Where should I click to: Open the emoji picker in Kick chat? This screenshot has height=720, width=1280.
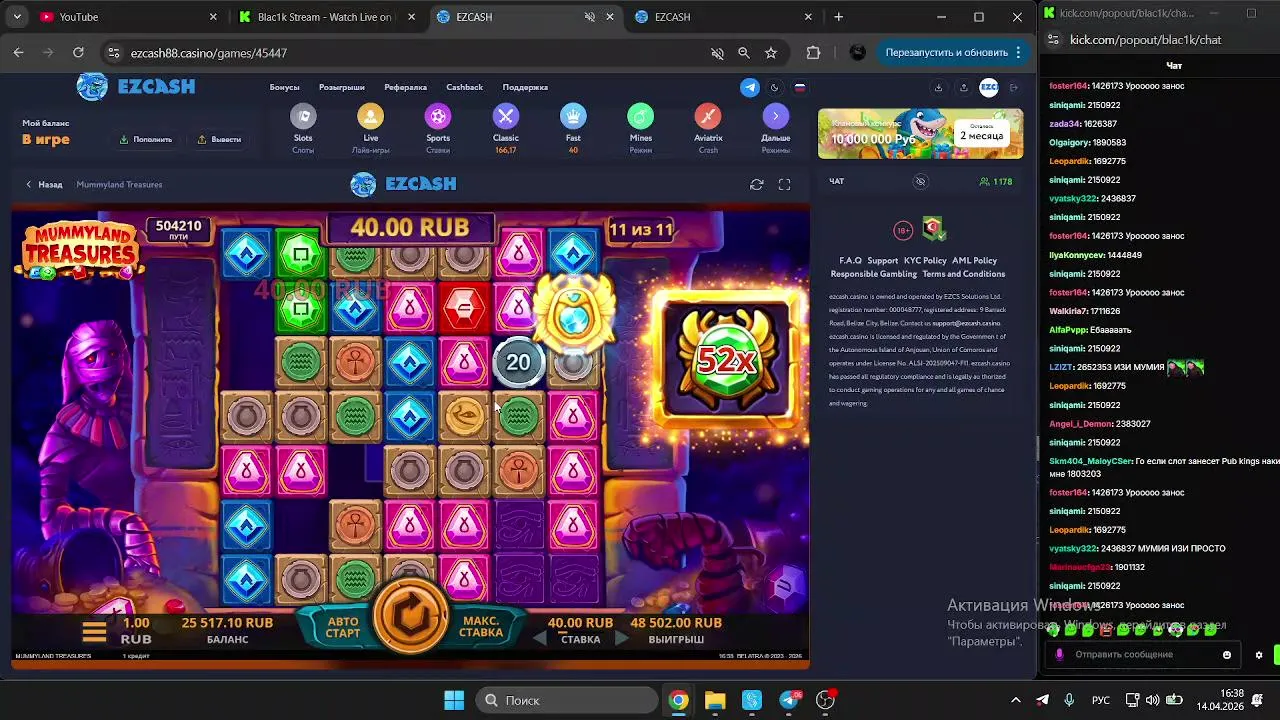click(1227, 655)
